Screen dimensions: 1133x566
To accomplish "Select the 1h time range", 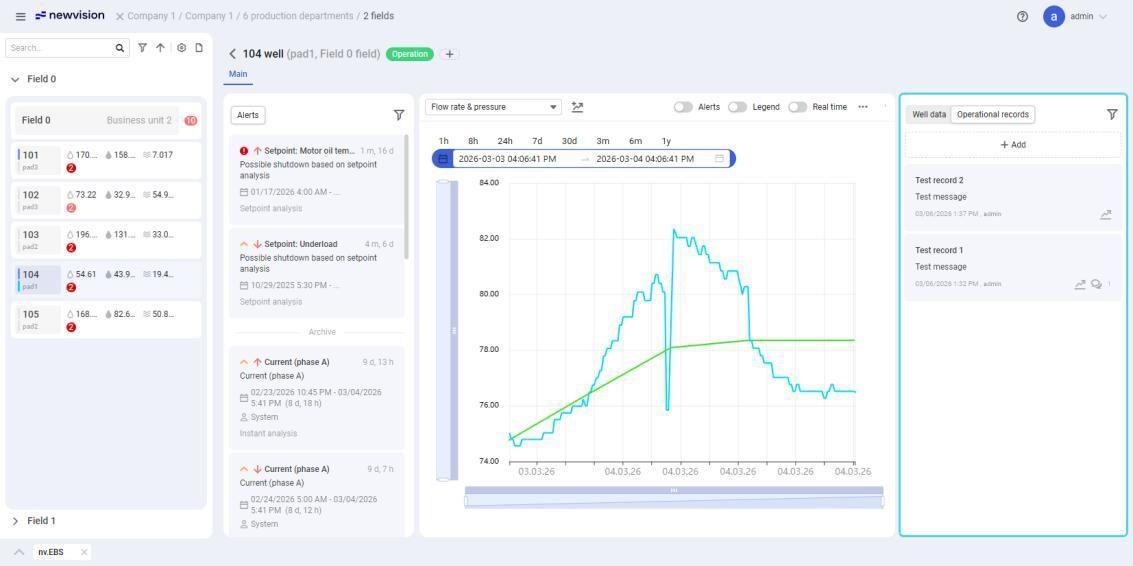I will click(x=444, y=141).
